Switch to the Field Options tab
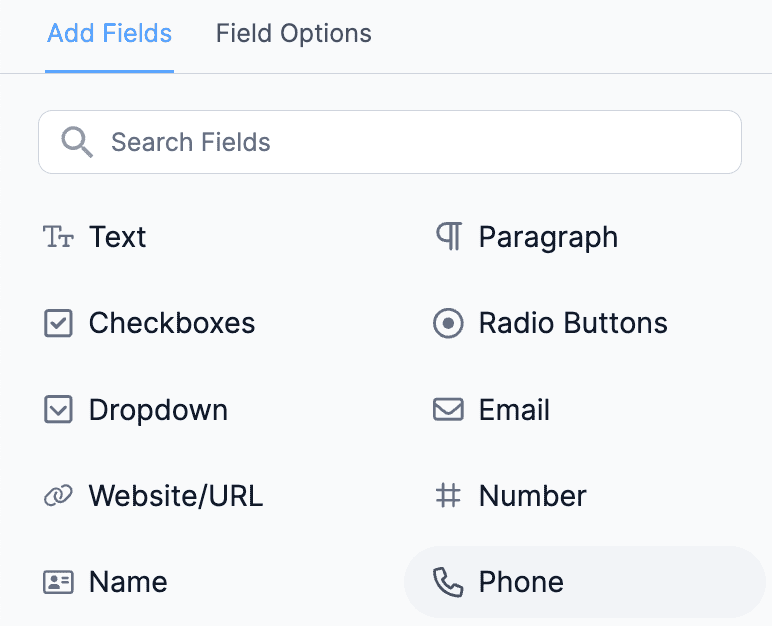Screen dimensions: 772x626 tap(293, 34)
